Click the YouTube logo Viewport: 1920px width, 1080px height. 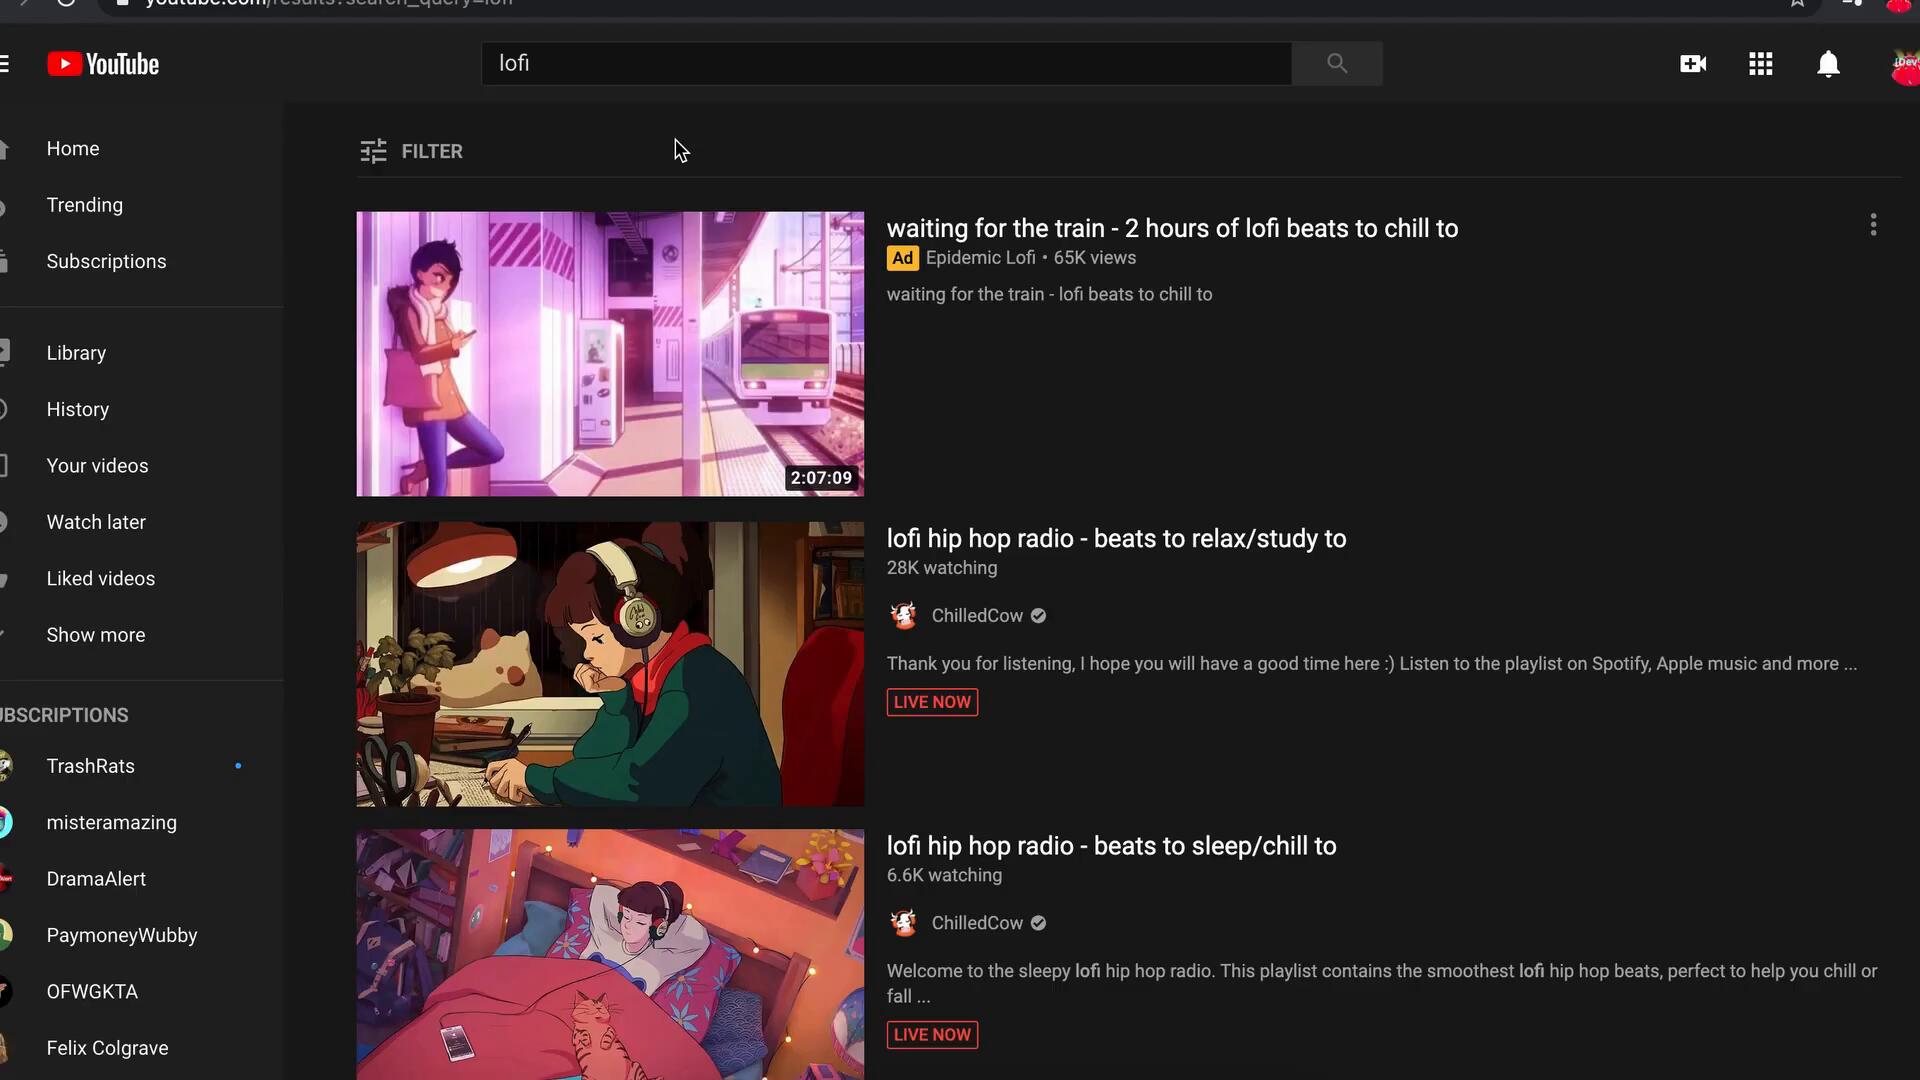pos(103,64)
